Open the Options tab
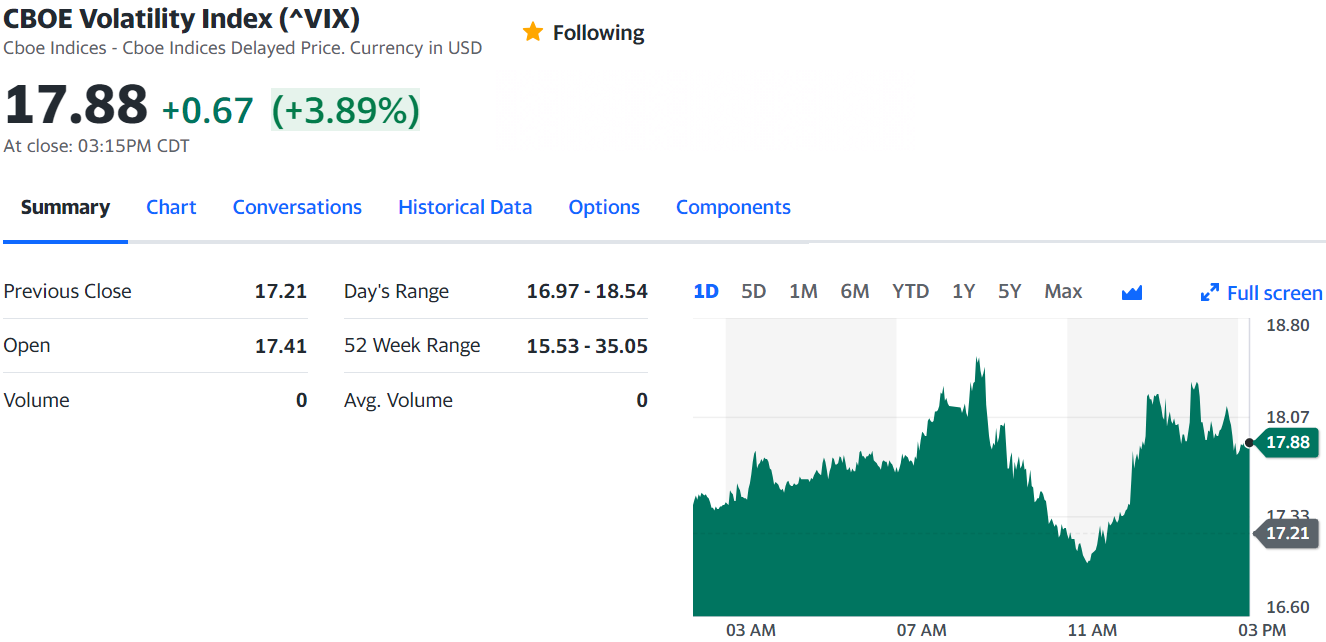The image size is (1326, 642). [604, 207]
